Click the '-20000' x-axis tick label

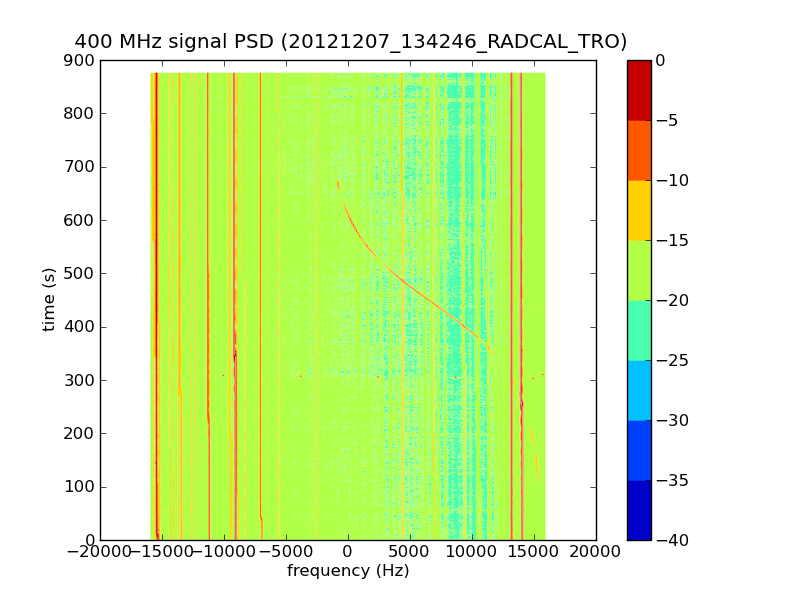100,552
